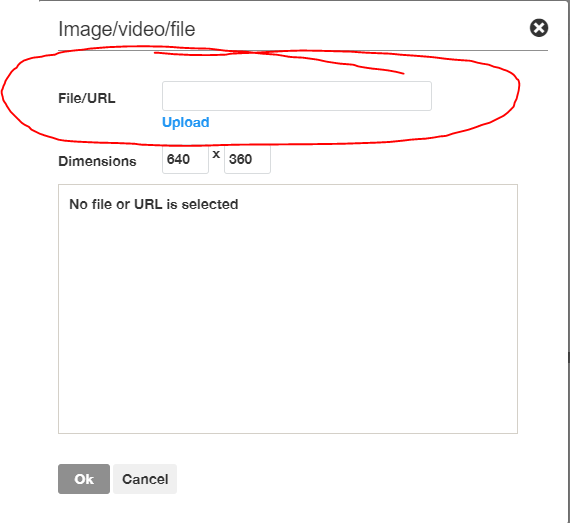Click the Dimensions label

(97, 161)
